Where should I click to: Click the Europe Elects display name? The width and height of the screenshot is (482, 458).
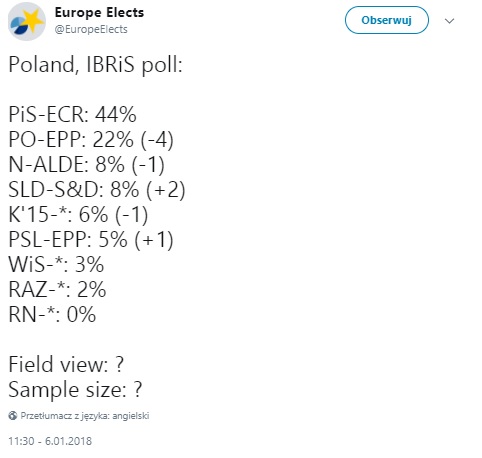click(x=99, y=13)
